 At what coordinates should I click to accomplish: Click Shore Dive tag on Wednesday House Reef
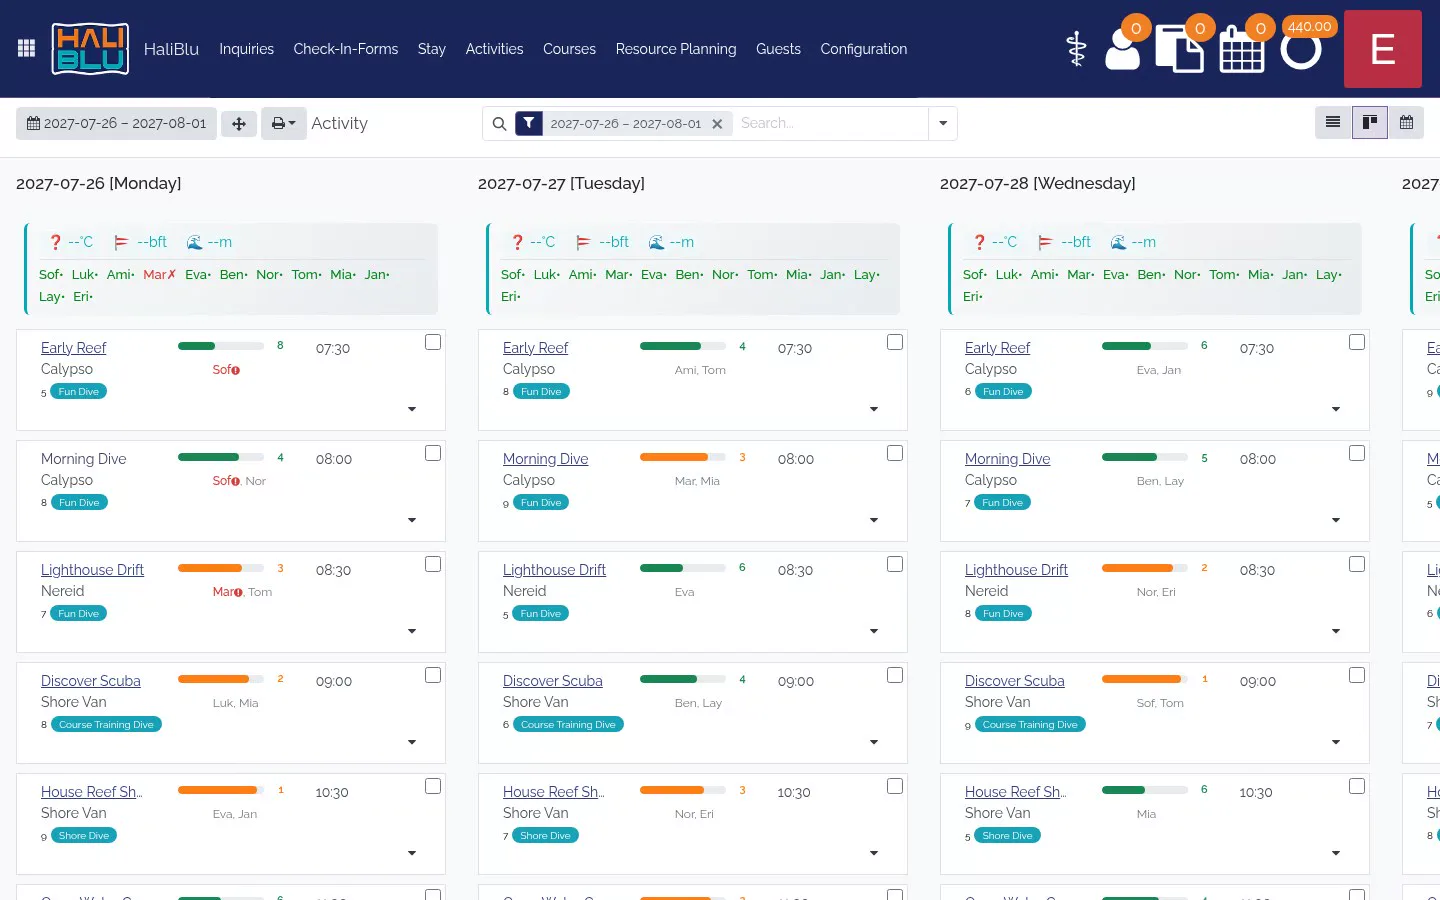1007,836
